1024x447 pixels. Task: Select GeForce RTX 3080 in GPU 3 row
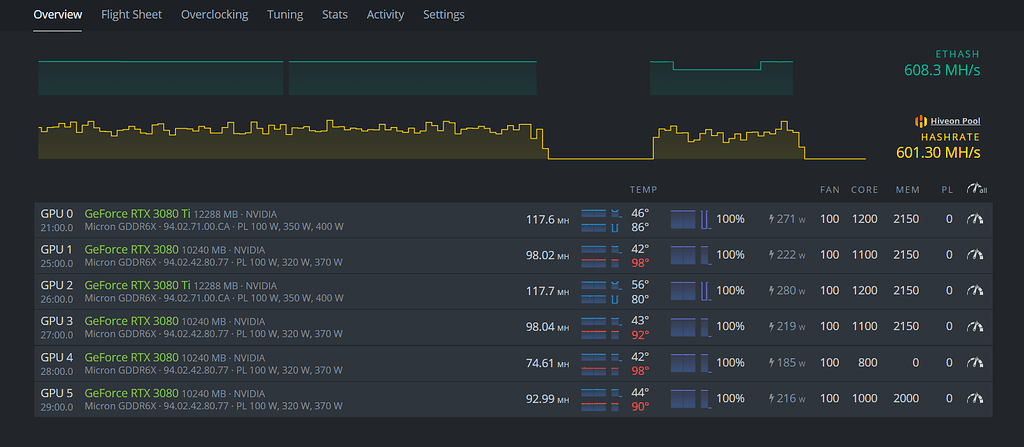click(131, 321)
